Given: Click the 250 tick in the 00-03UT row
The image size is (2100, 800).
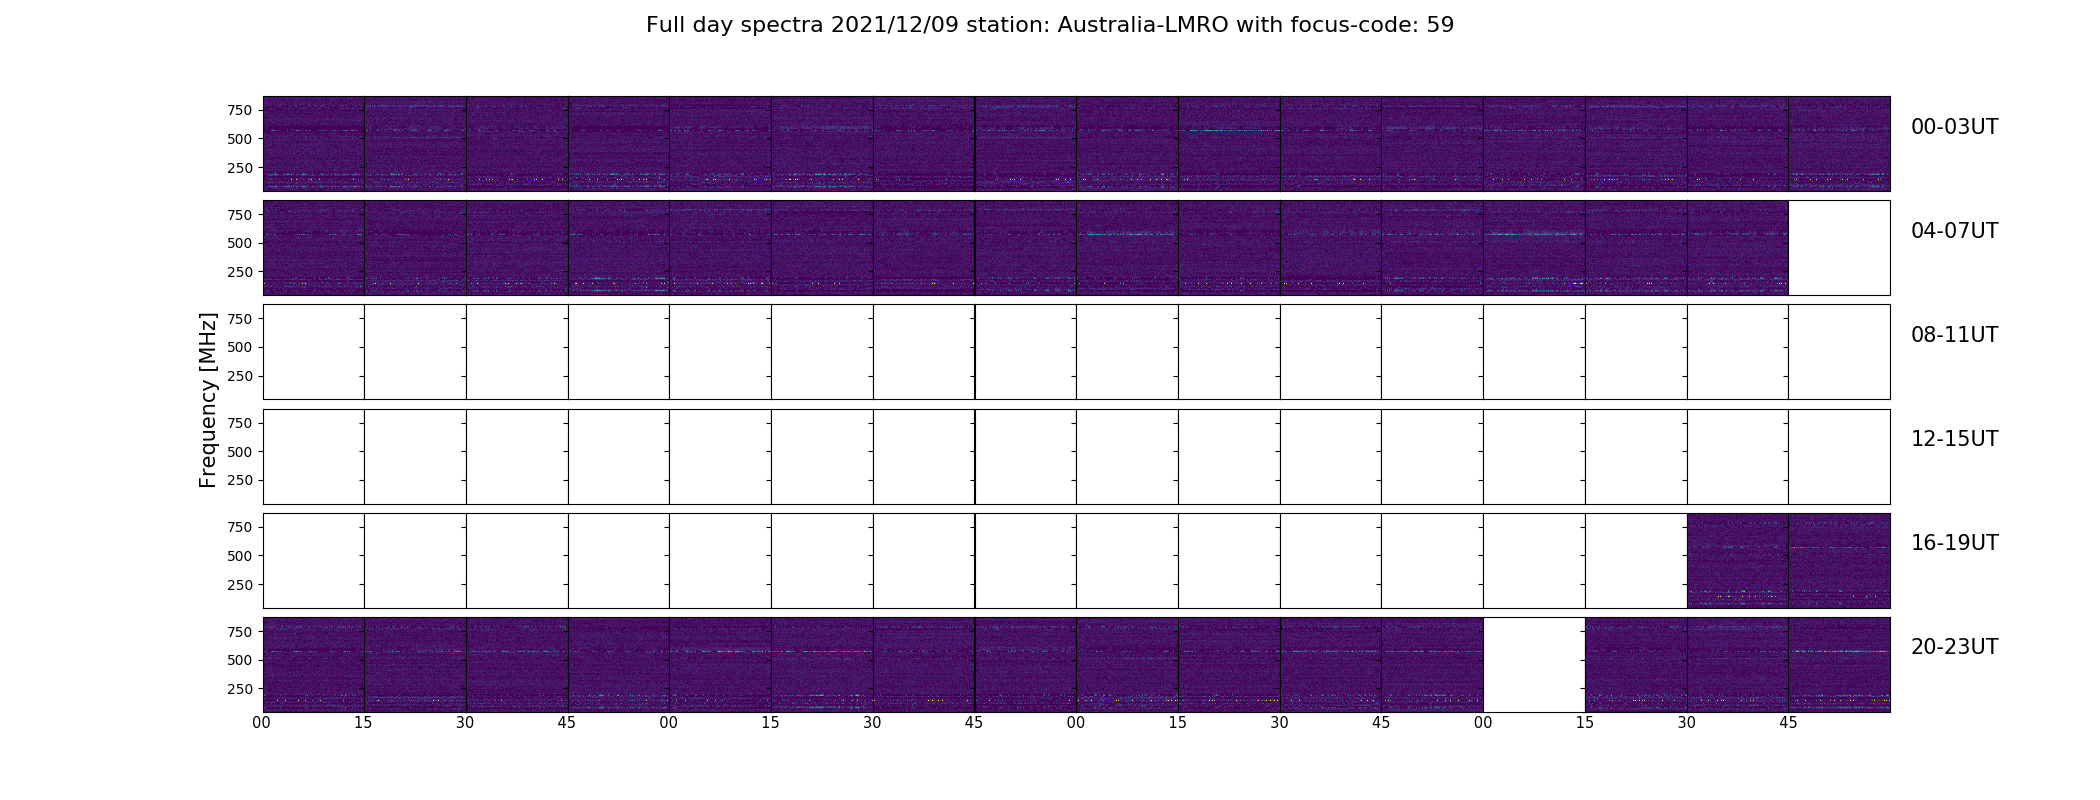Looking at the screenshot, I should point(240,168).
